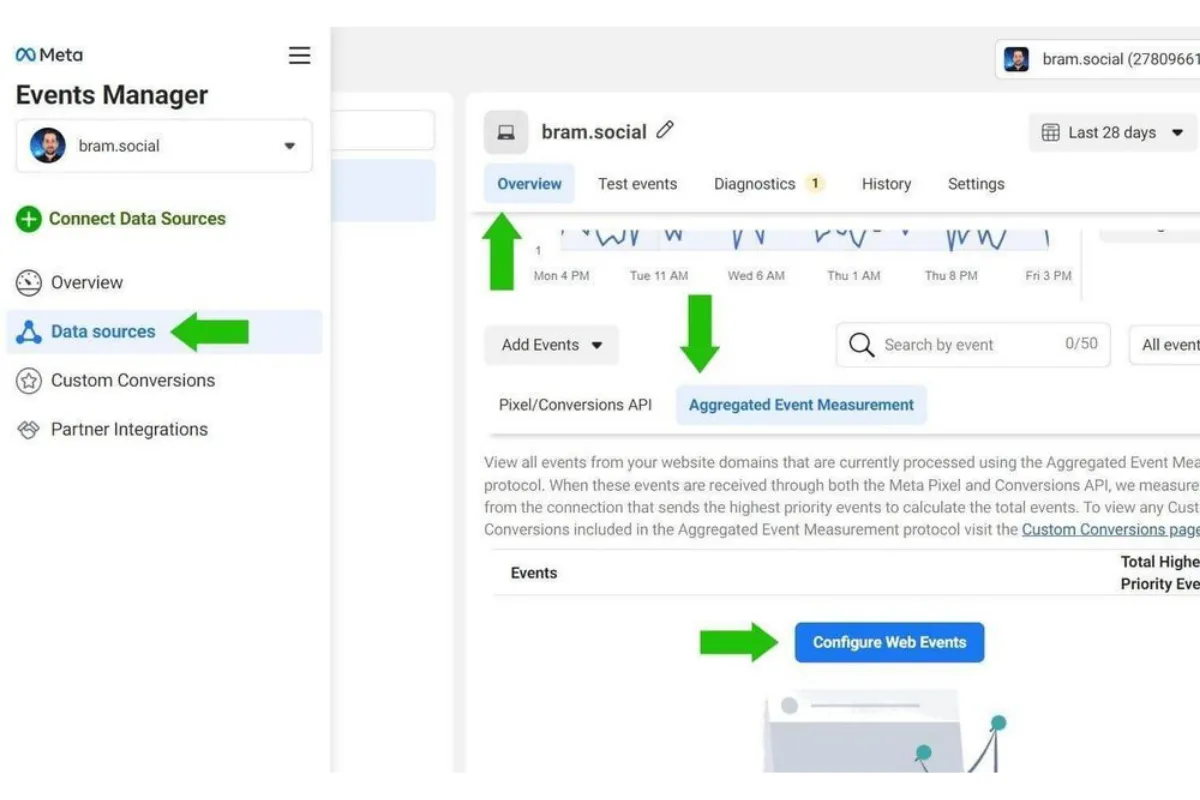Open the Diagnostics tab

754,184
